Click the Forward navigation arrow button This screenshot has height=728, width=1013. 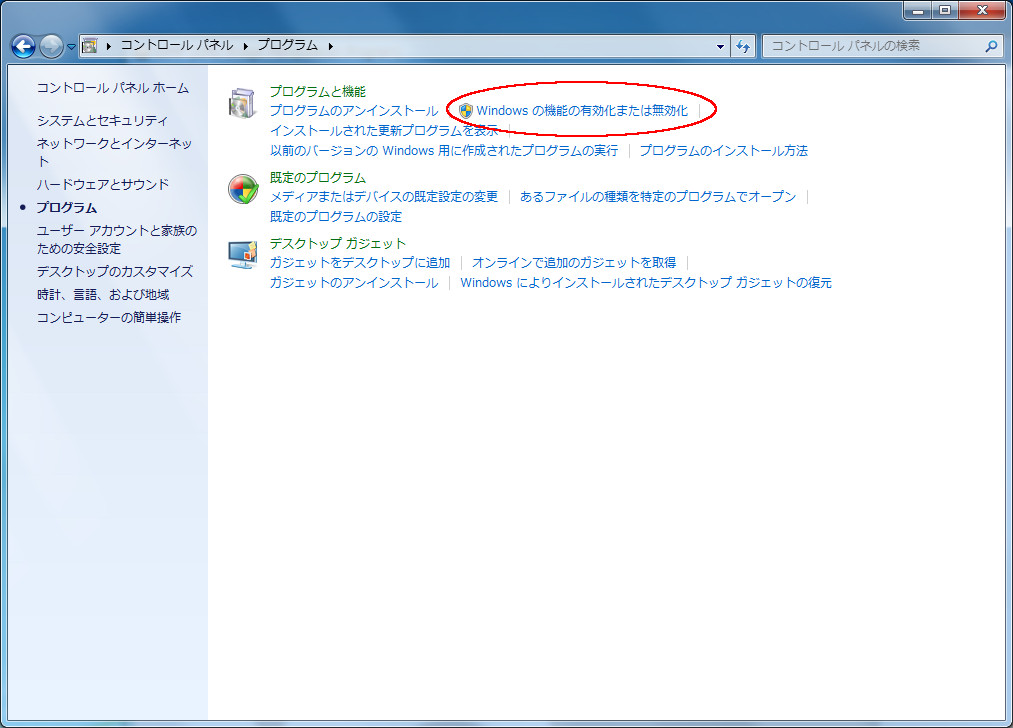[x=51, y=46]
